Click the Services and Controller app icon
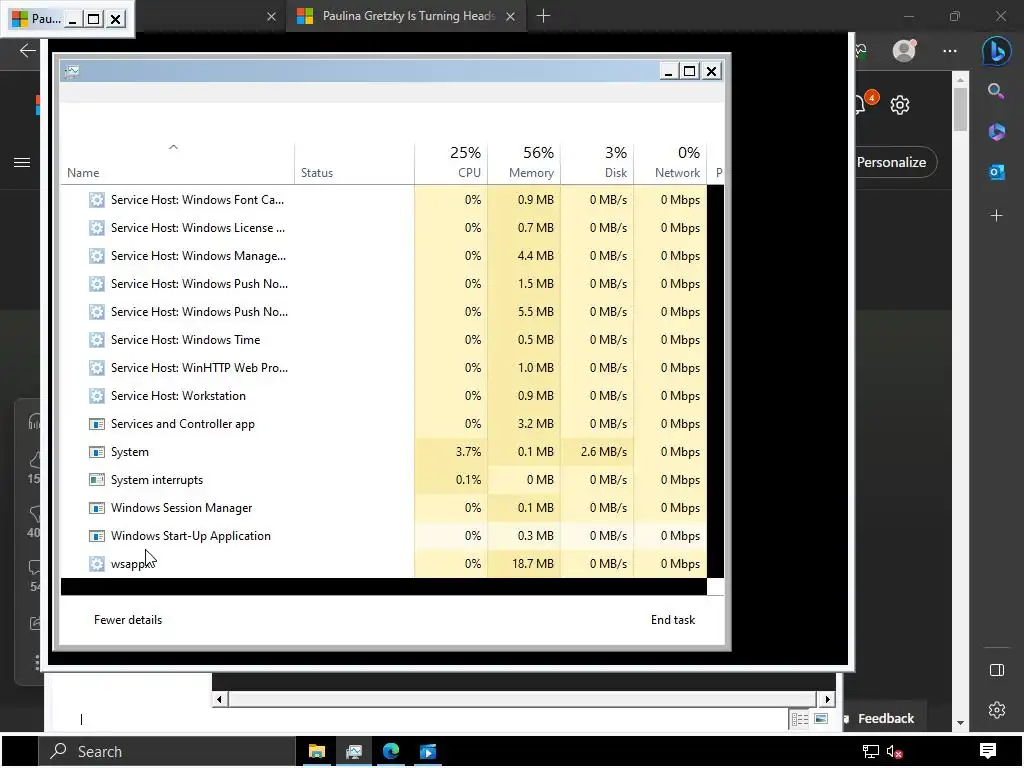Viewport: 1024px width, 768px height. (97, 424)
